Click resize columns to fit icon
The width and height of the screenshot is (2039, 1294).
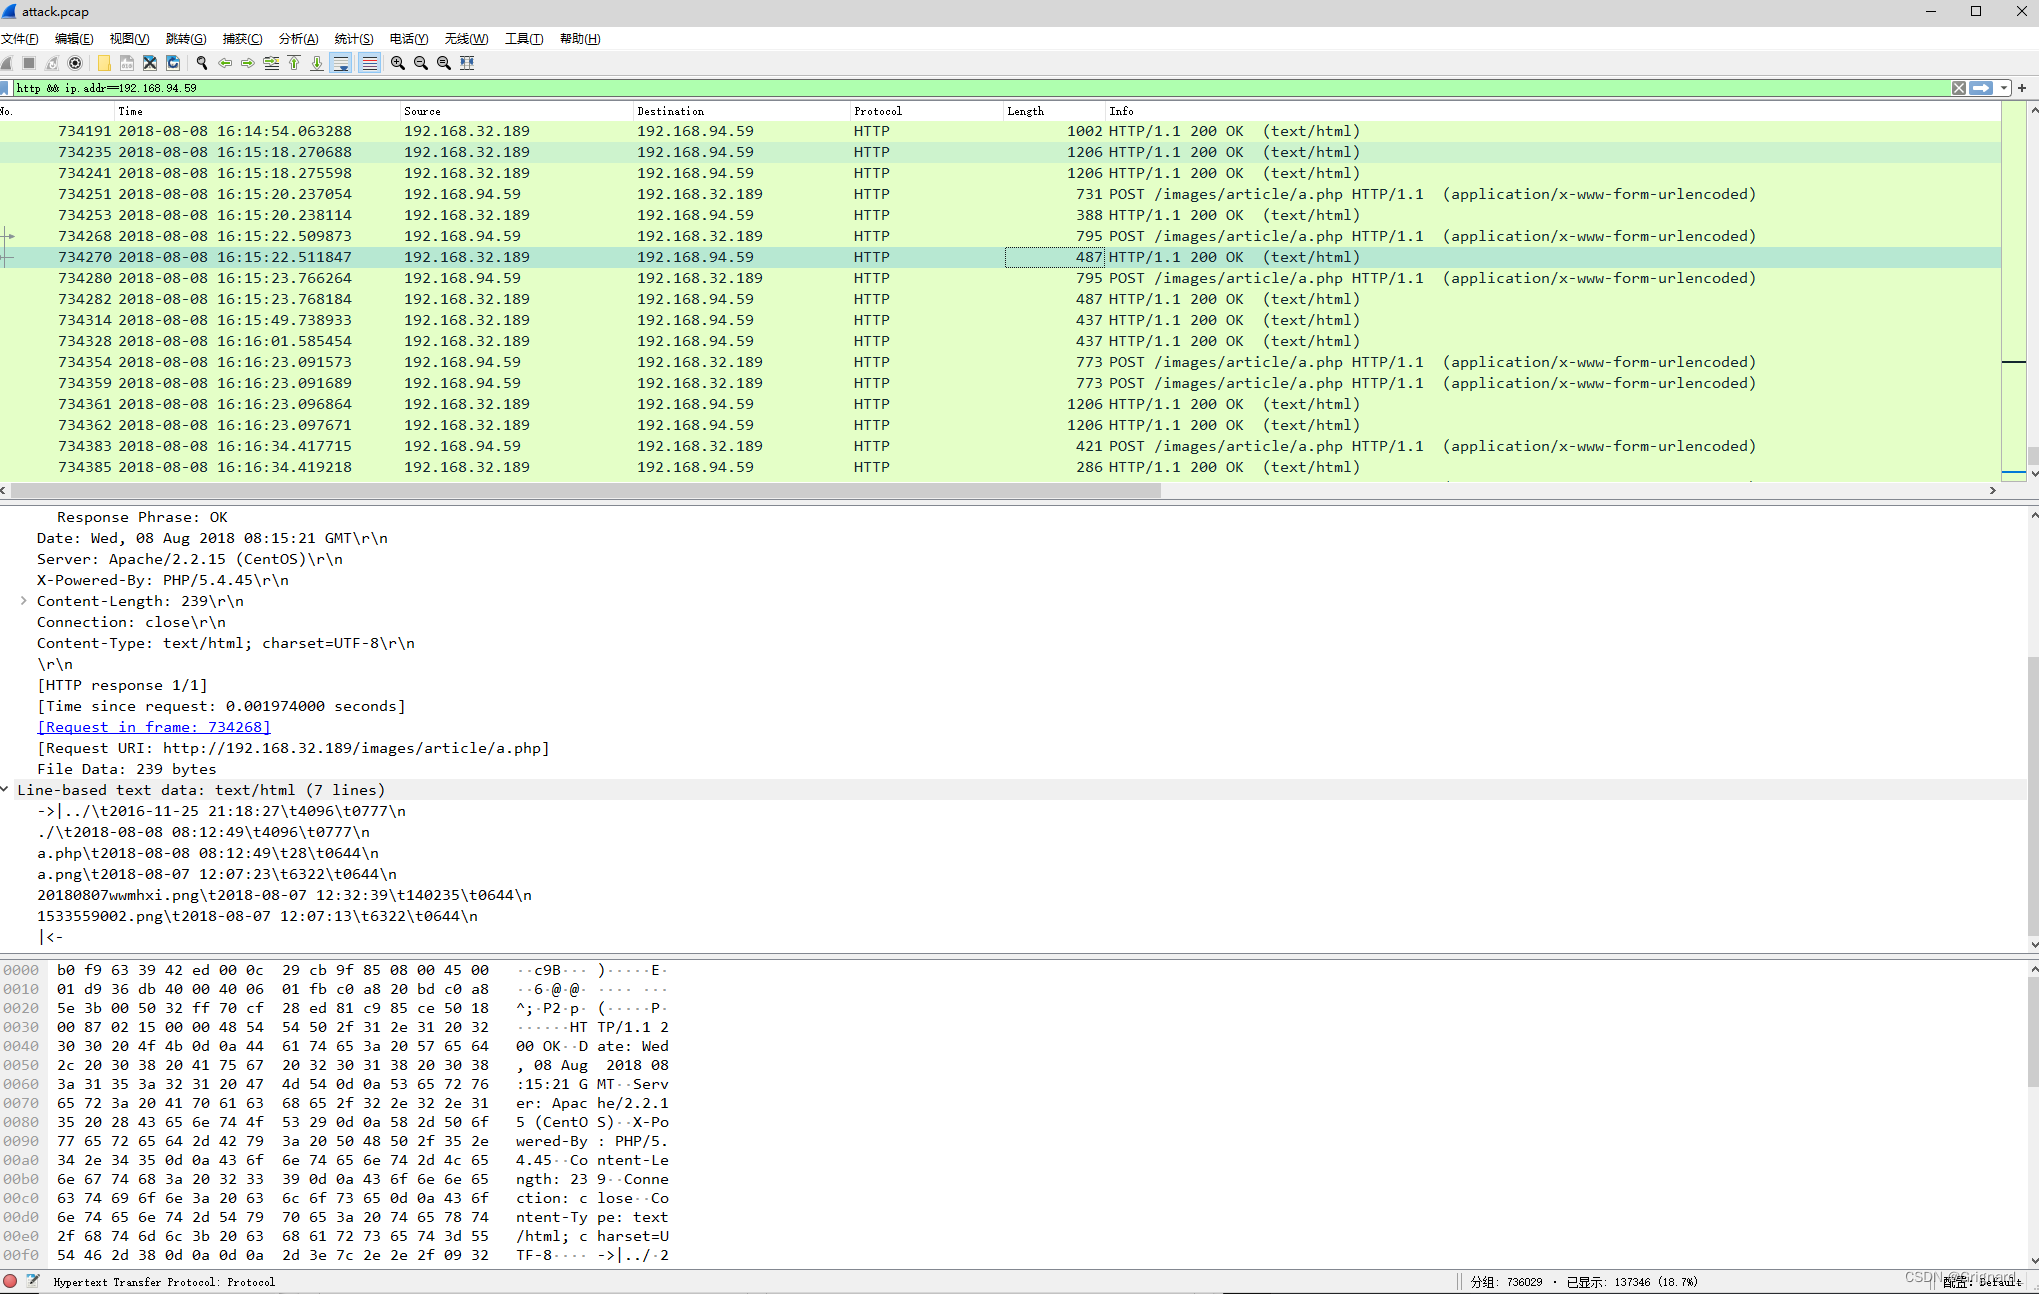(467, 63)
